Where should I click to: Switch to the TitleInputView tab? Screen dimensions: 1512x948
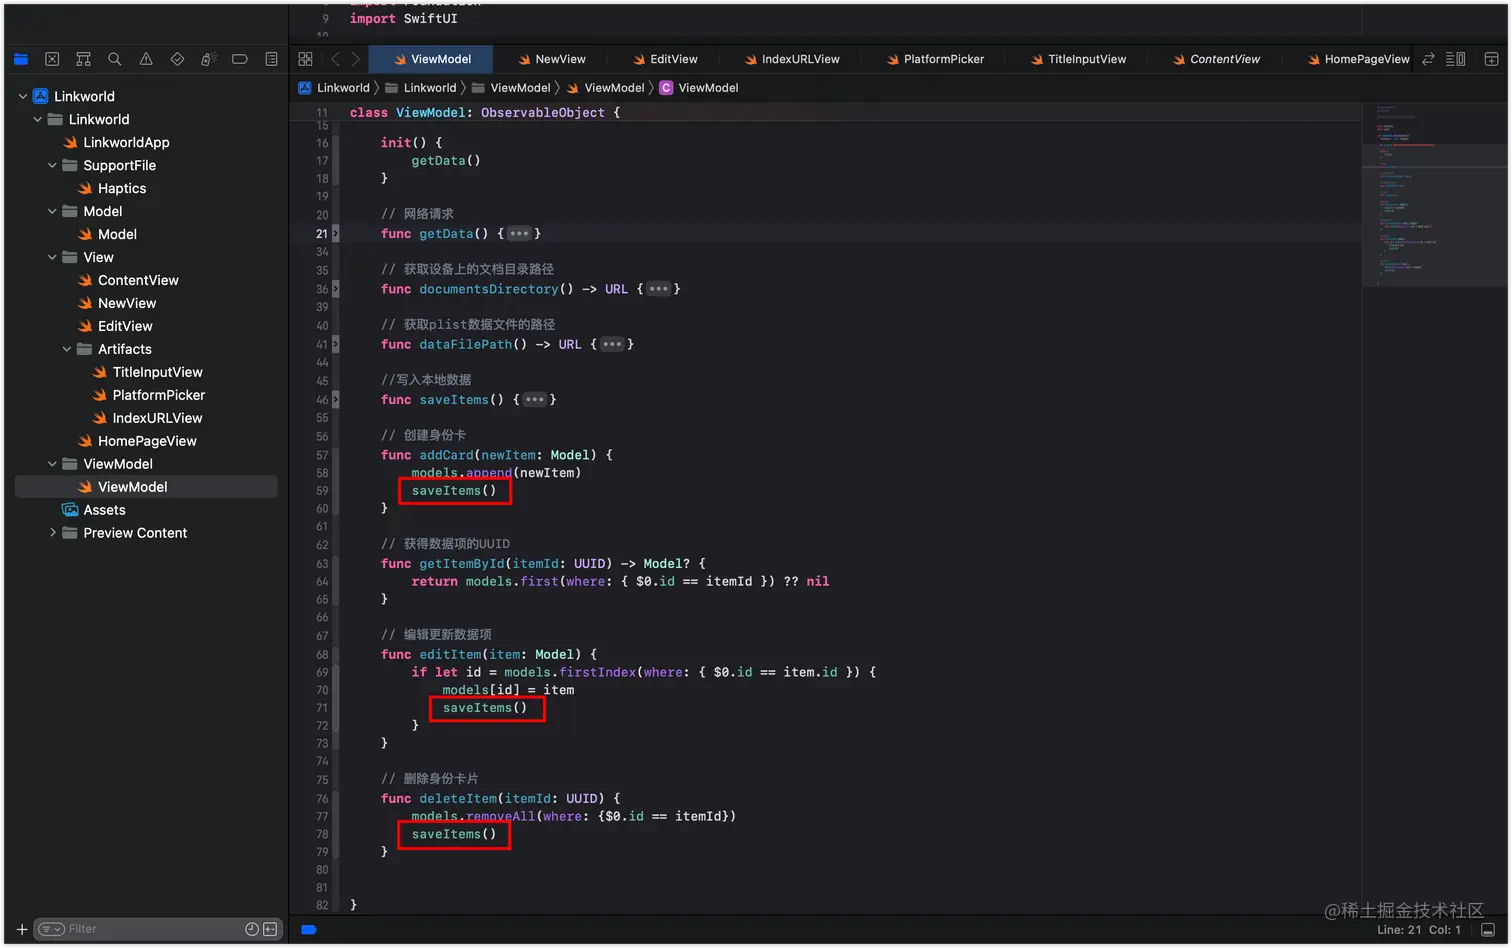tap(1078, 59)
